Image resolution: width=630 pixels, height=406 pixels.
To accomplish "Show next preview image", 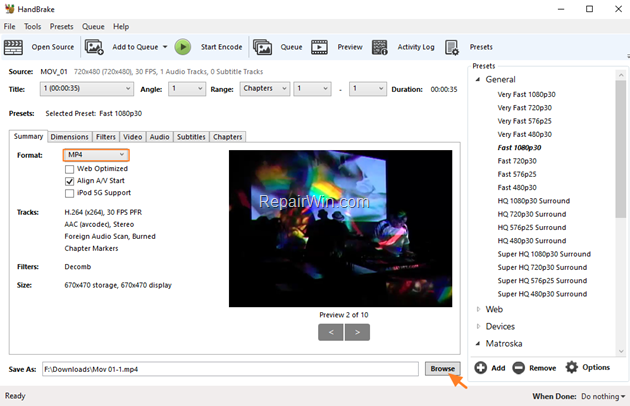I will pos(357,332).
